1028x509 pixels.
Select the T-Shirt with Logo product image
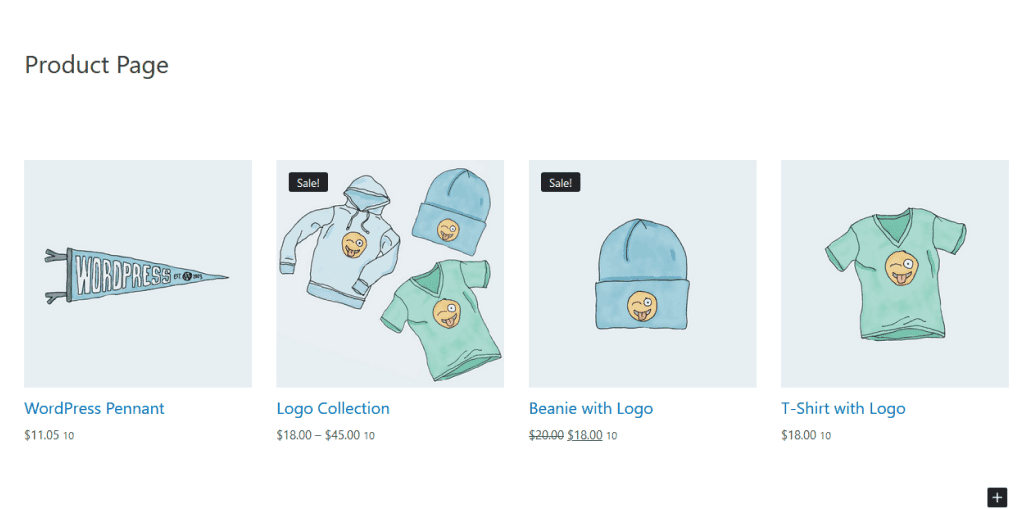click(x=895, y=274)
